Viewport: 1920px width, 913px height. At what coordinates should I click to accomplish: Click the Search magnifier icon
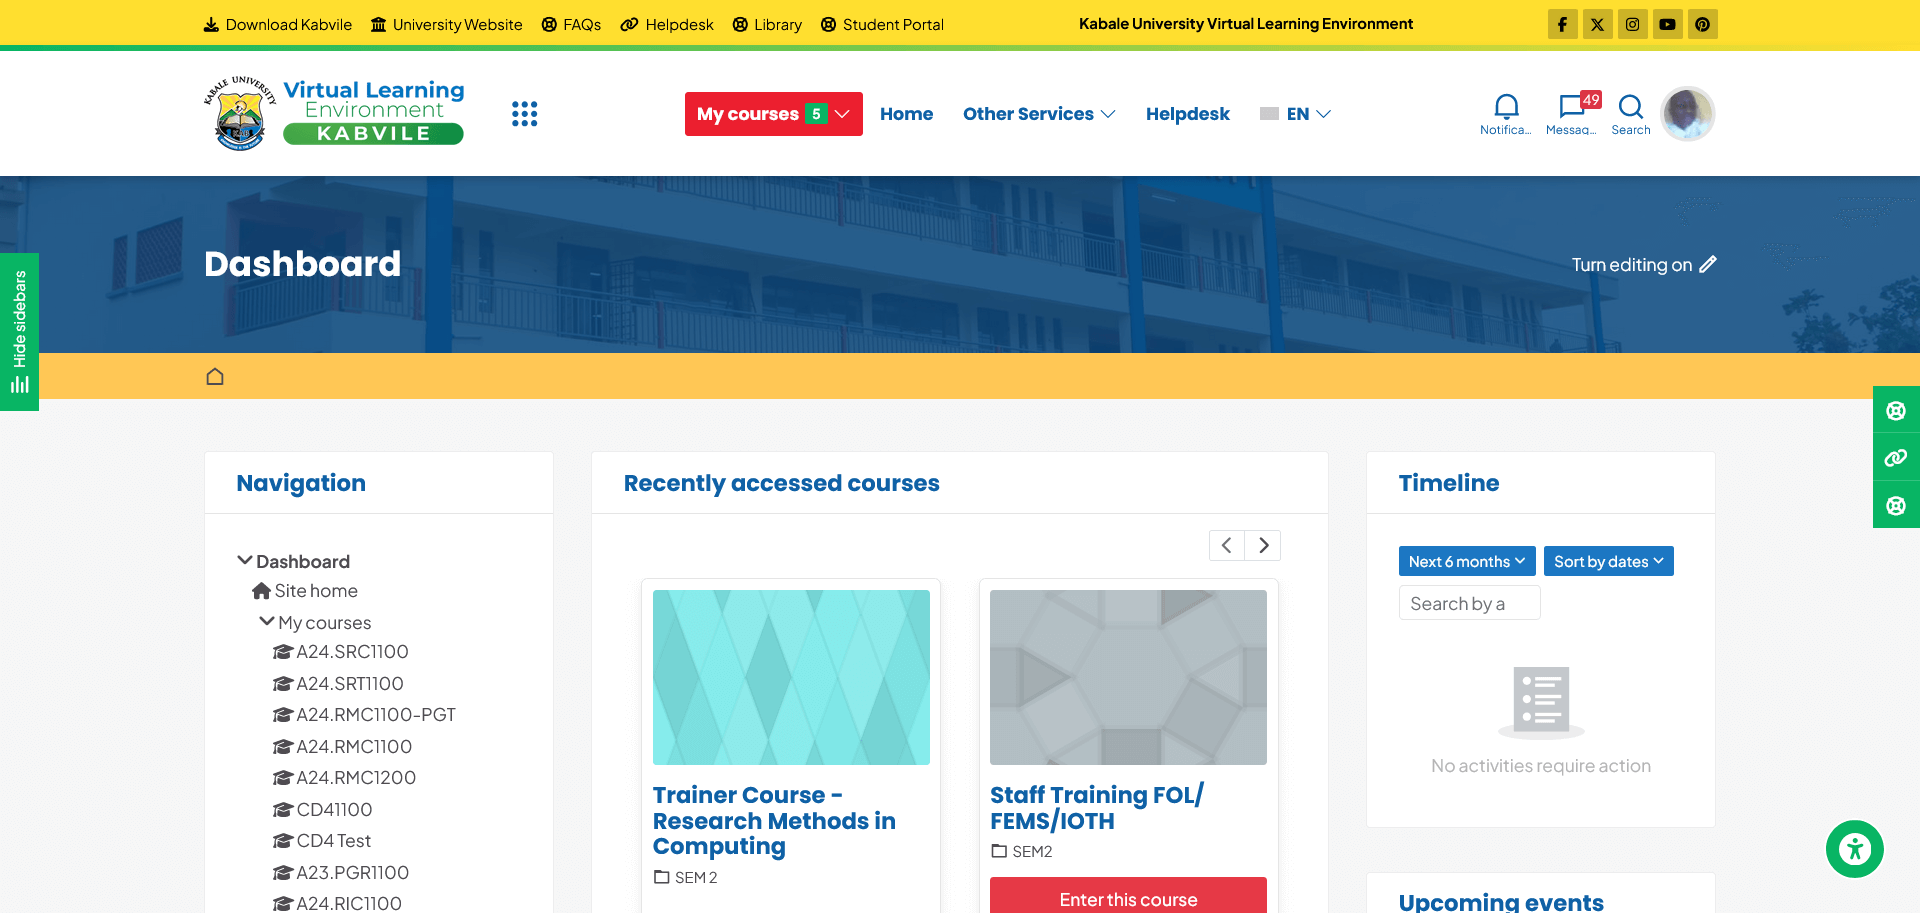click(1630, 108)
